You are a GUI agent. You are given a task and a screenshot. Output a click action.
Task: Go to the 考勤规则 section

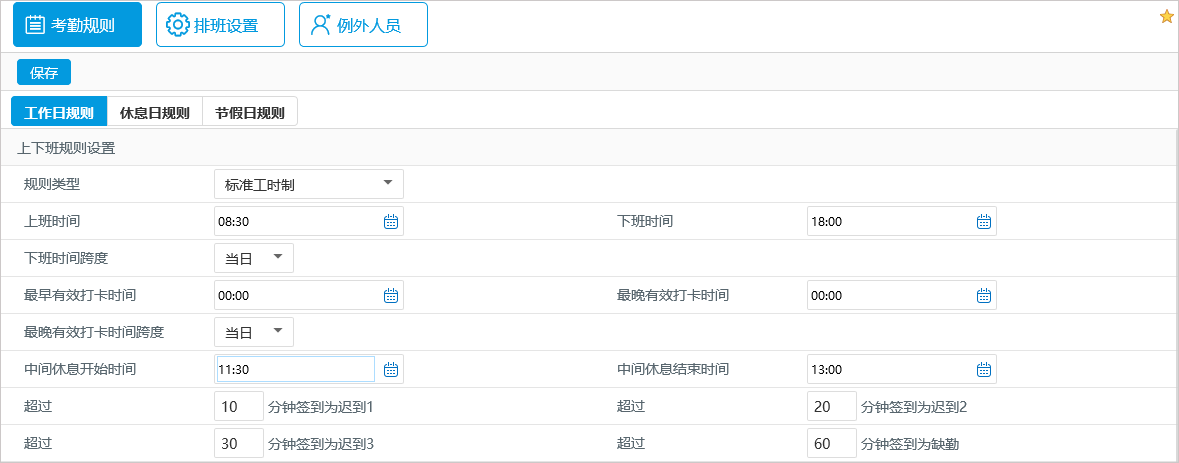tap(77, 25)
